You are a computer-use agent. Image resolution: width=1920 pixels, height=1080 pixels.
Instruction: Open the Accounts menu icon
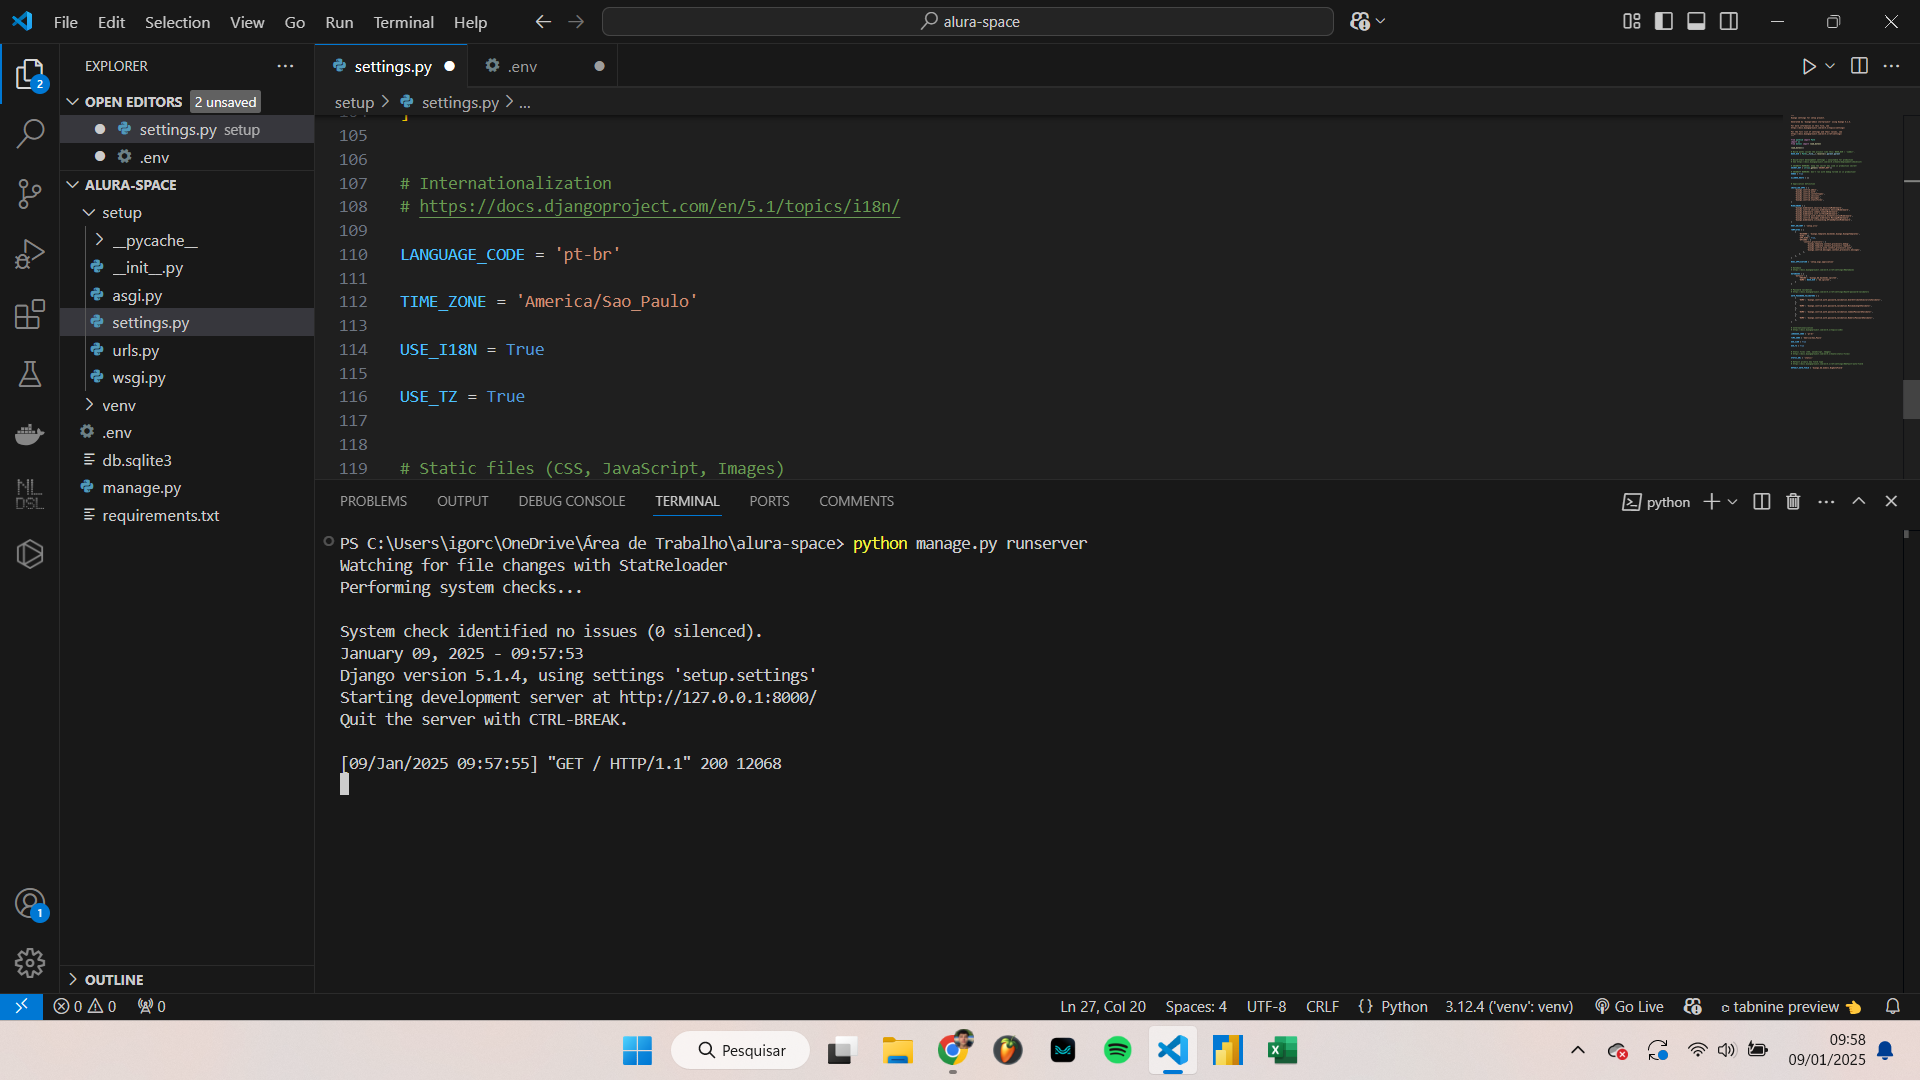[x=30, y=904]
